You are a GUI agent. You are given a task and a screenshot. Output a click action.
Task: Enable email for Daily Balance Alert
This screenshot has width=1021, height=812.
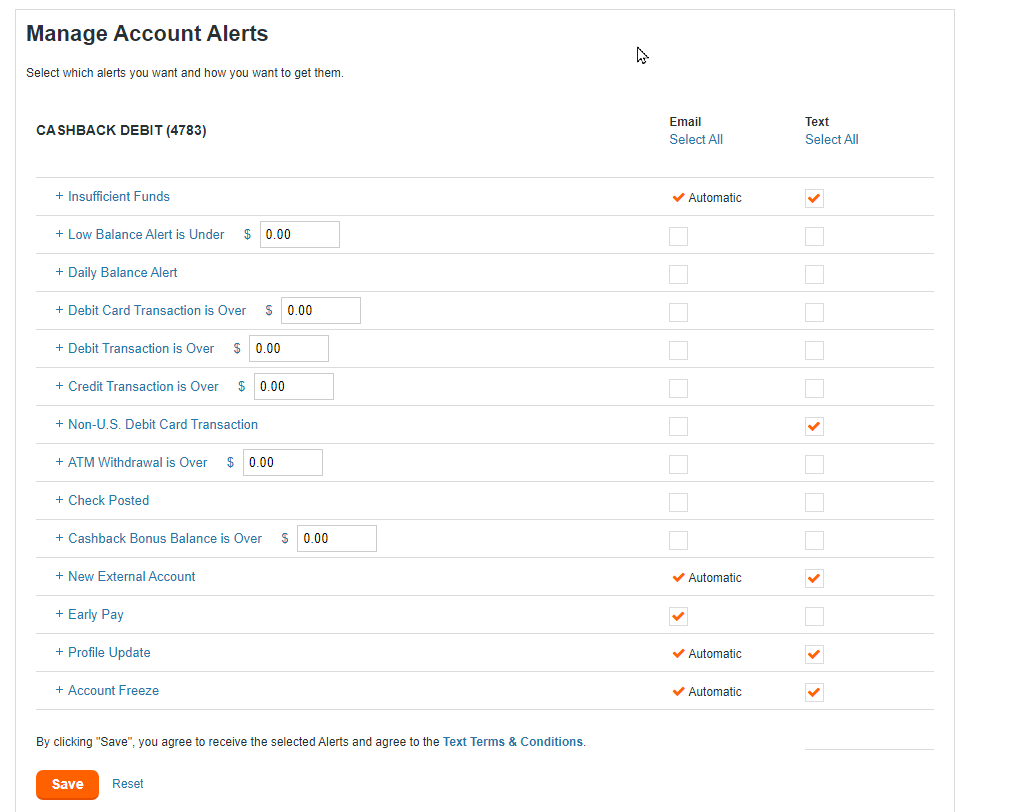(x=678, y=274)
